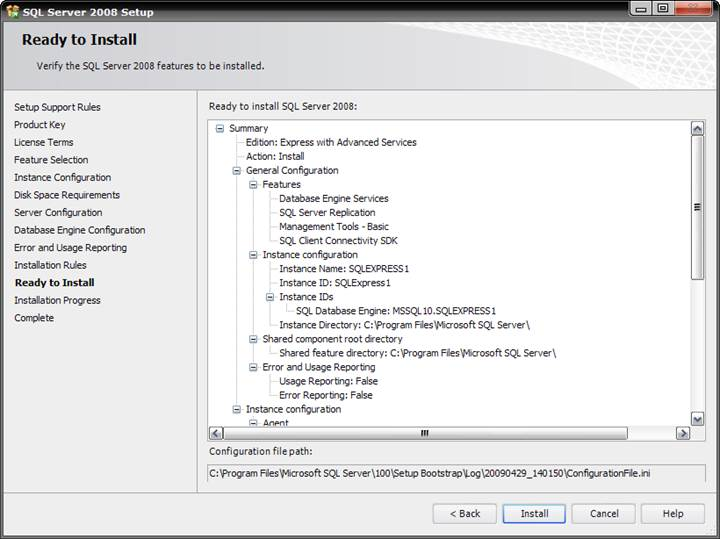Viewport: 720px width, 539px height.
Task: Collapse the Instance IDs node
Action: tap(270, 297)
